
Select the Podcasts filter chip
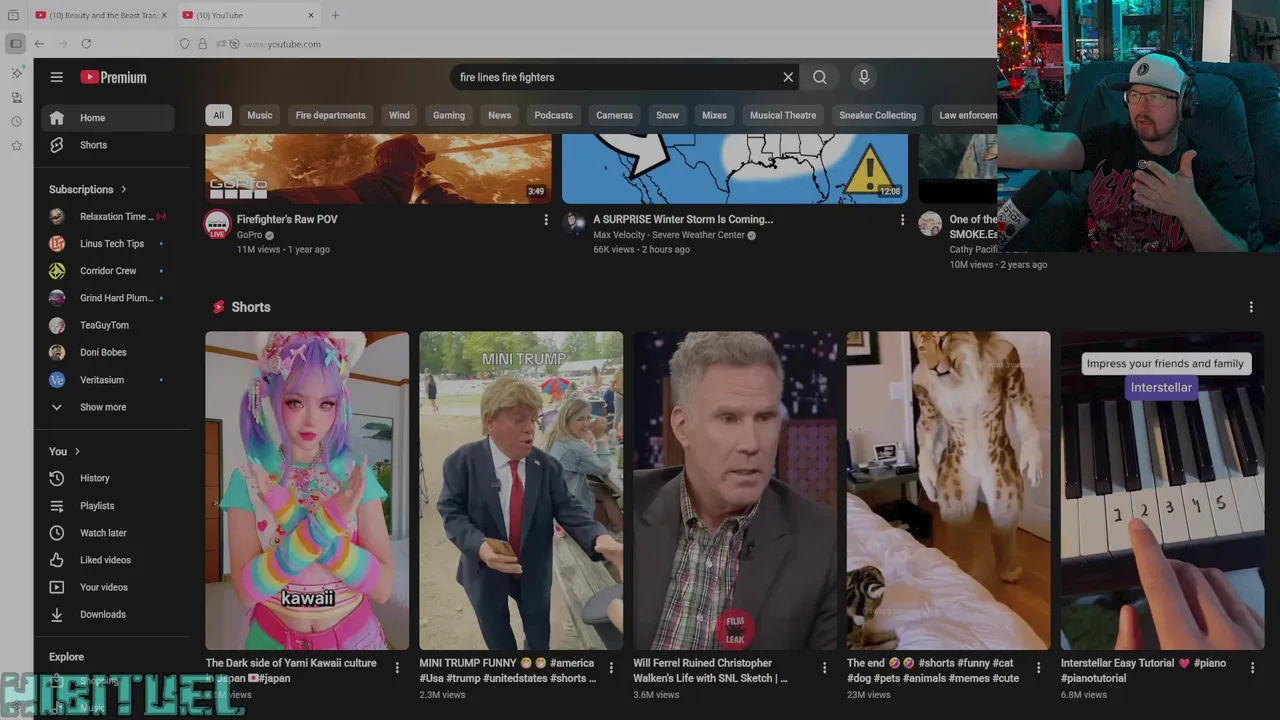tap(554, 115)
